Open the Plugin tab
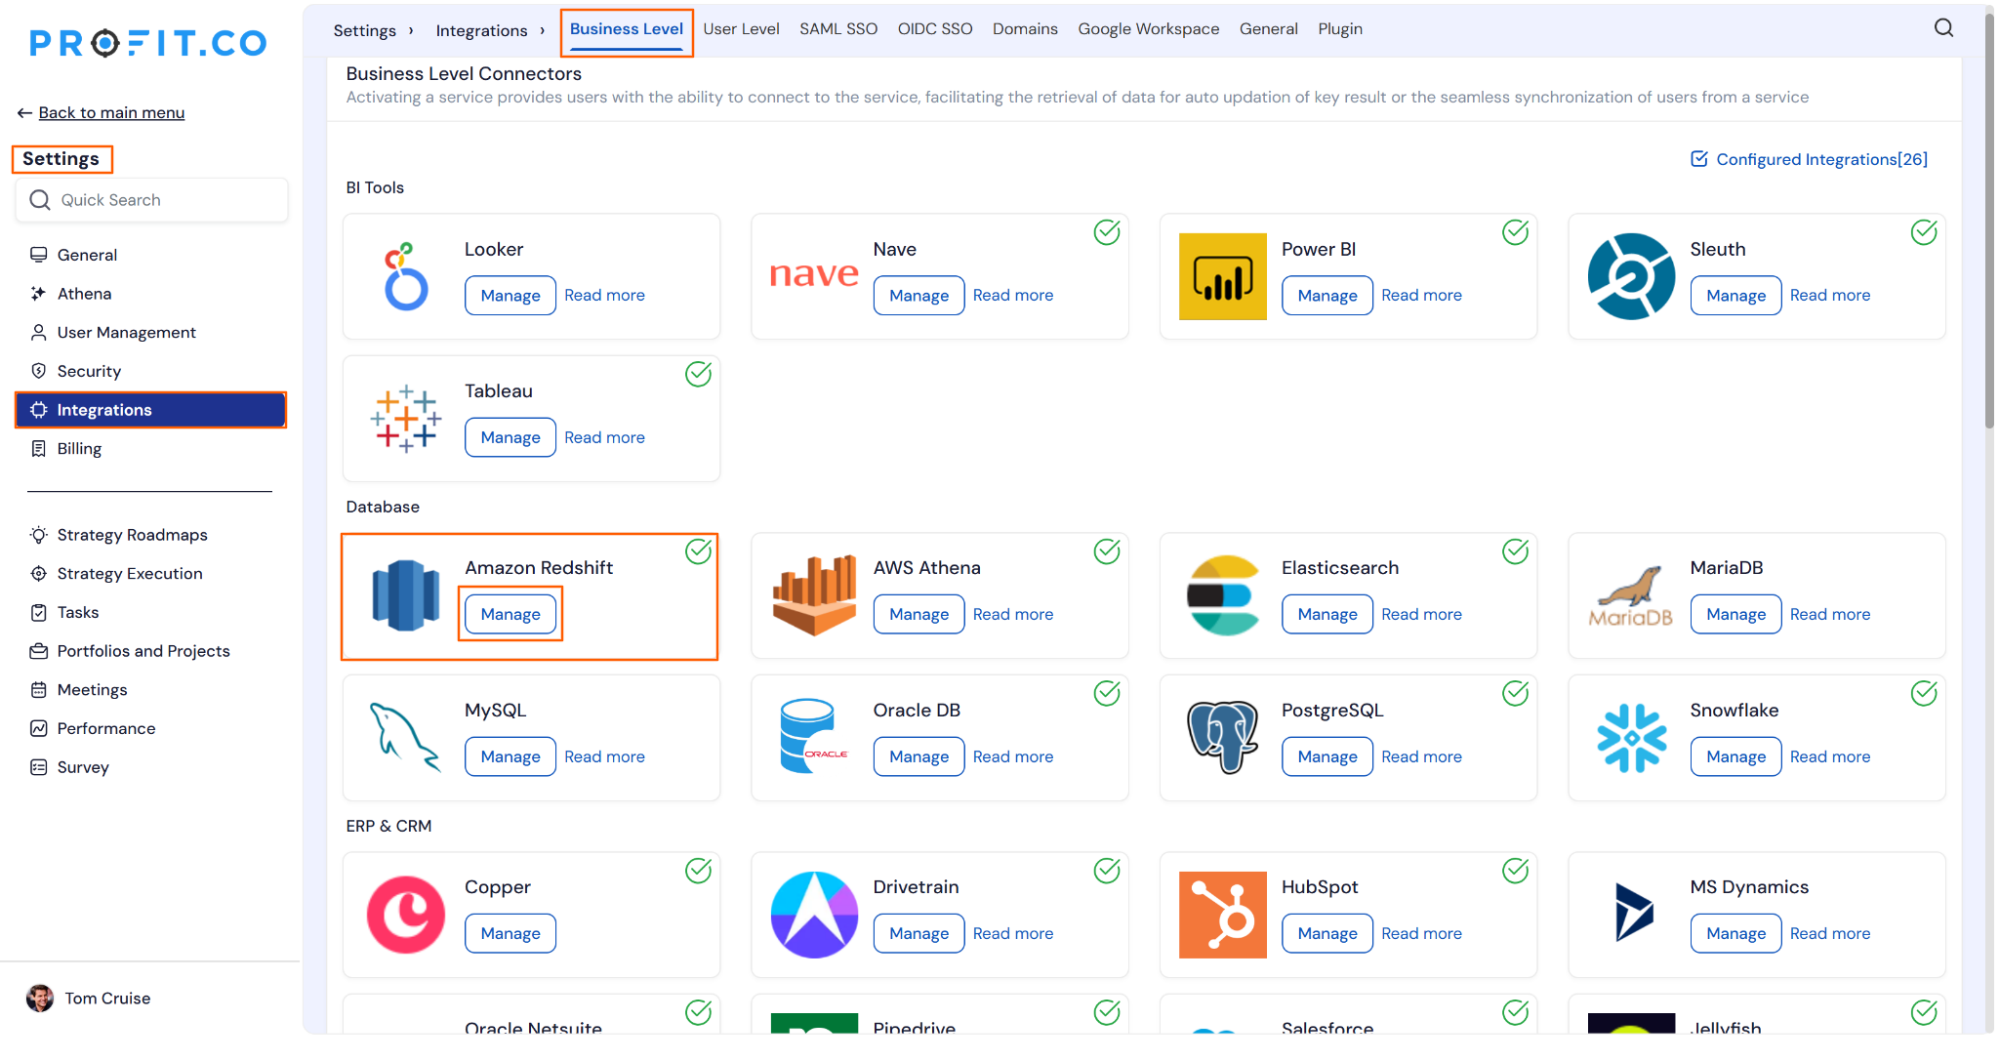 (x=1339, y=29)
